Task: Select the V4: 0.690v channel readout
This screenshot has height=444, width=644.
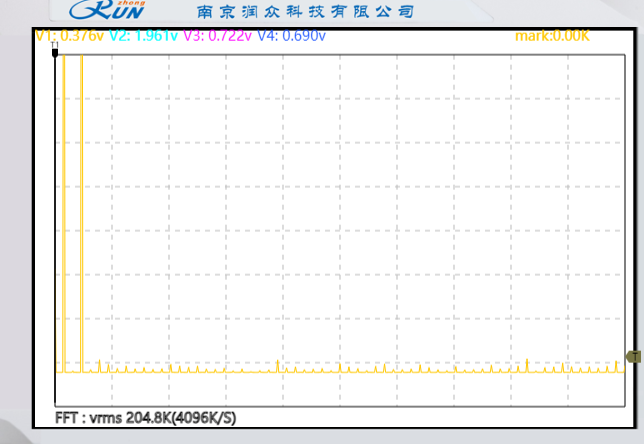Action: tap(292, 36)
